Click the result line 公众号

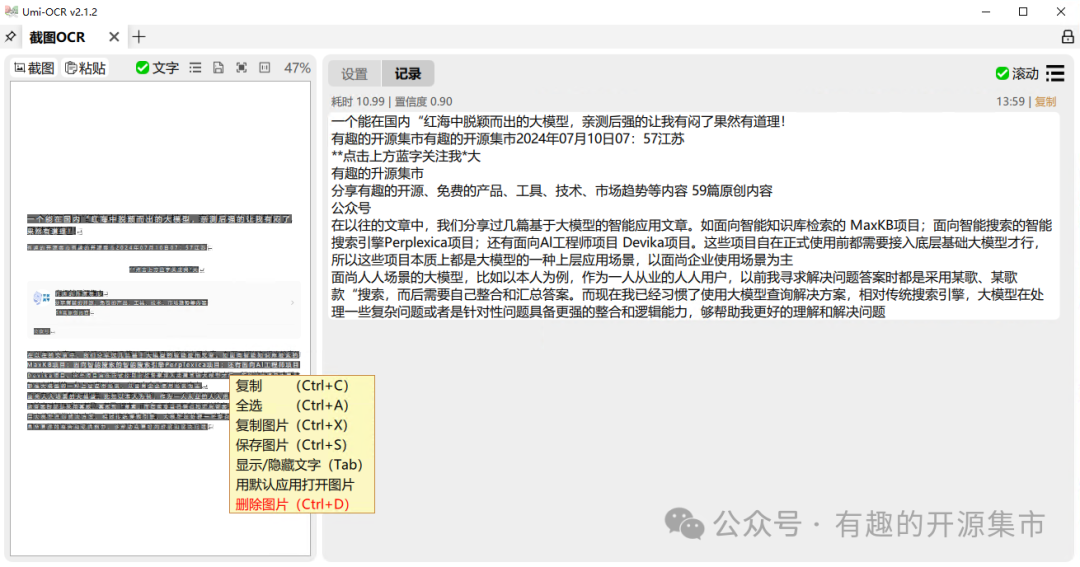pyautogui.click(x=351, y=208)
